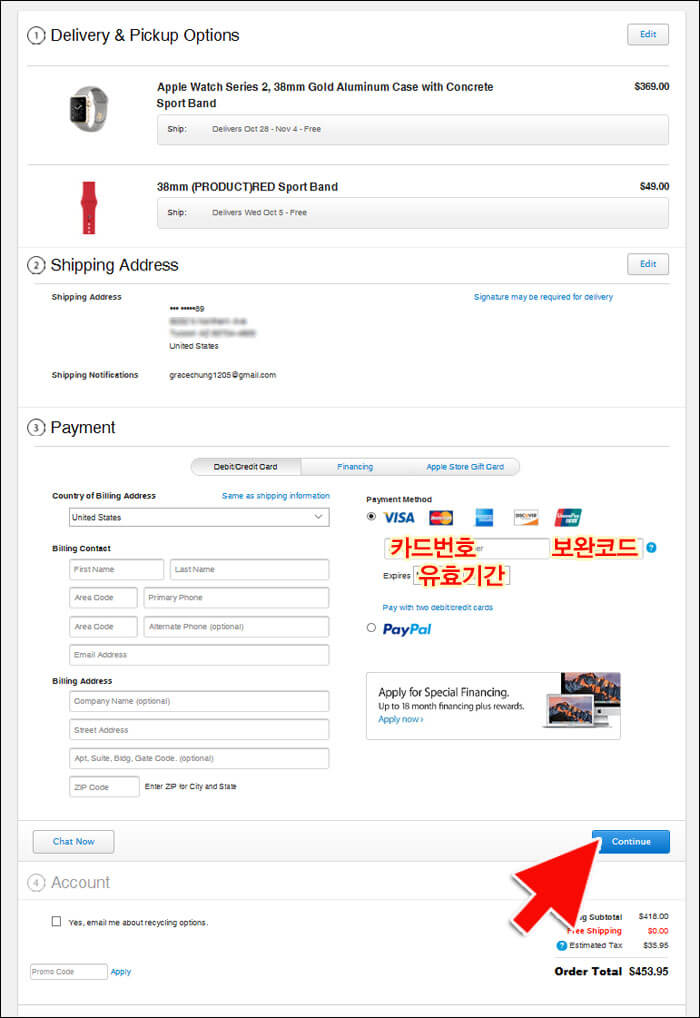Click the Area Code field beside Primary Phone

coord(103,597)
